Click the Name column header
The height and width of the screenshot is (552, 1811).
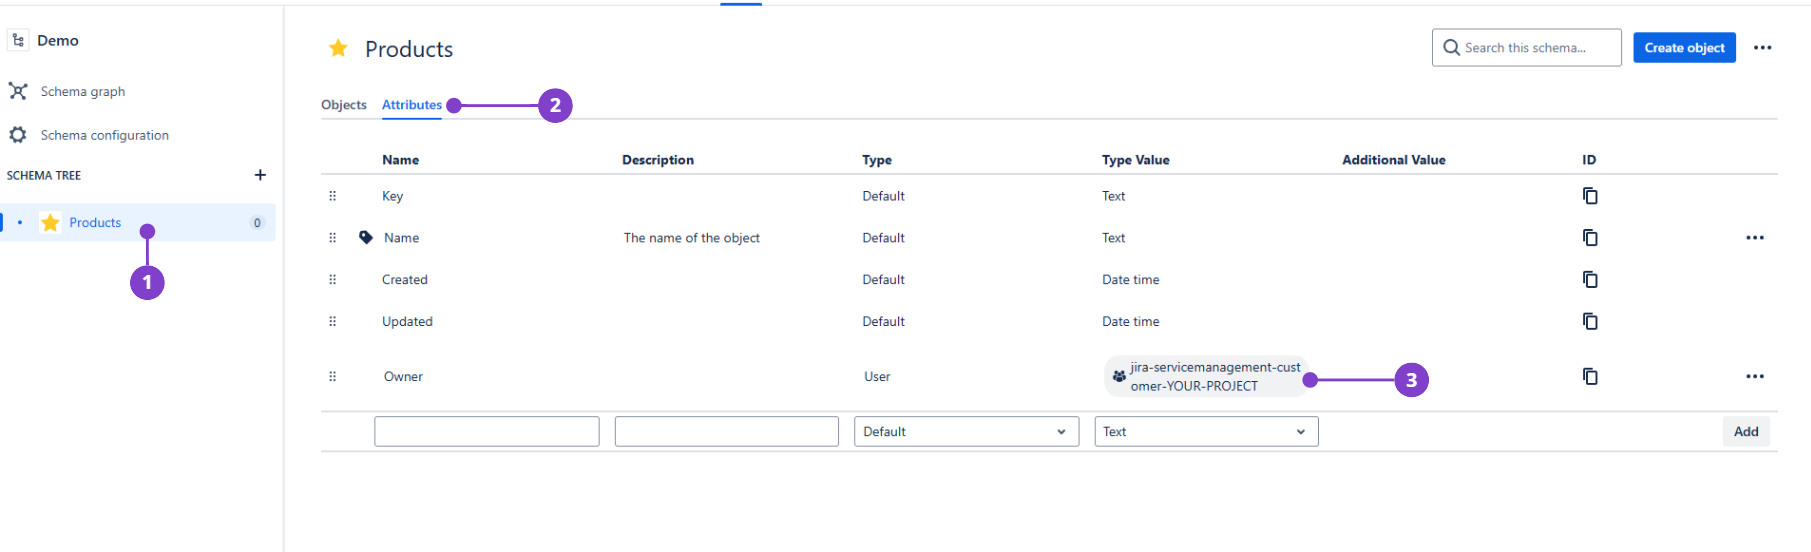click(400, 160)
